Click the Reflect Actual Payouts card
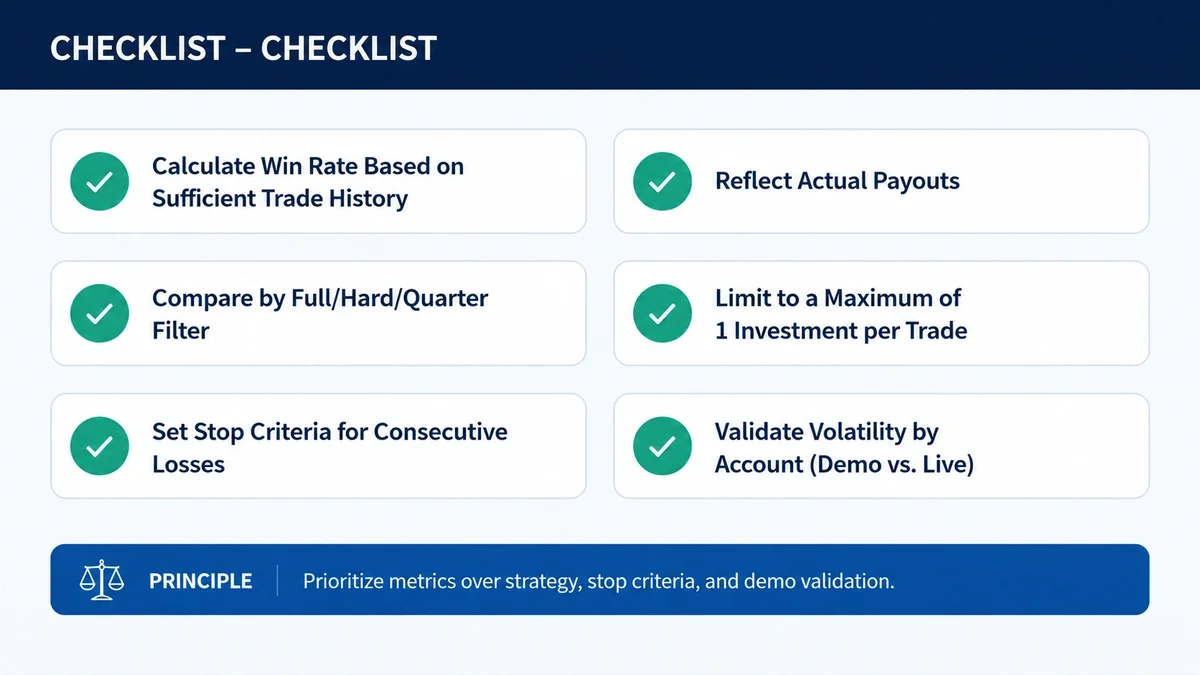This screenshot has width=1200, height=675. pos(881,181)
